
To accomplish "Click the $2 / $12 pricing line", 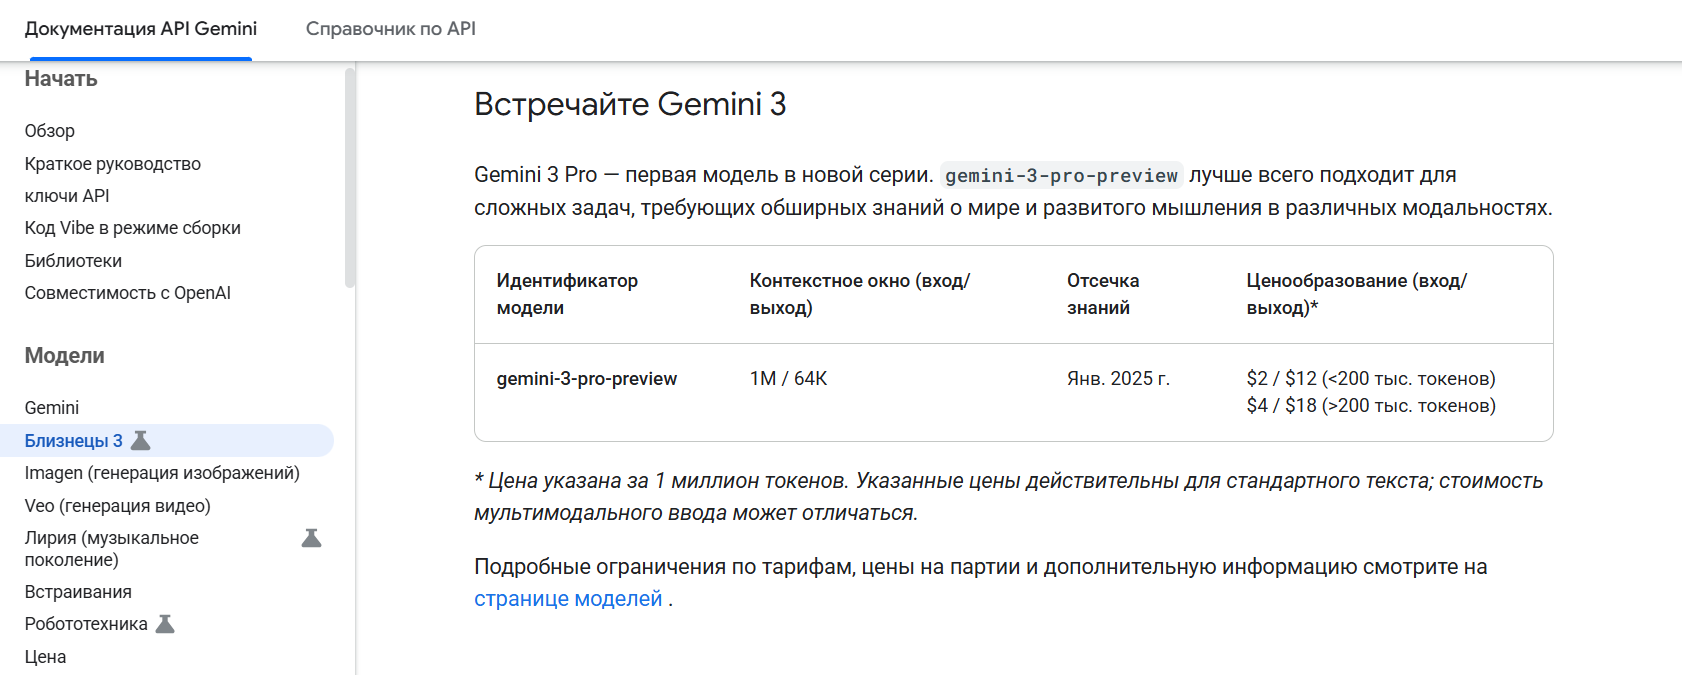I will (x=1371, y=379).
